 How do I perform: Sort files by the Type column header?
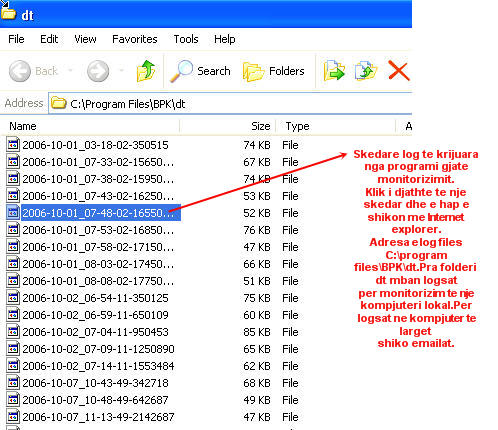336,126
